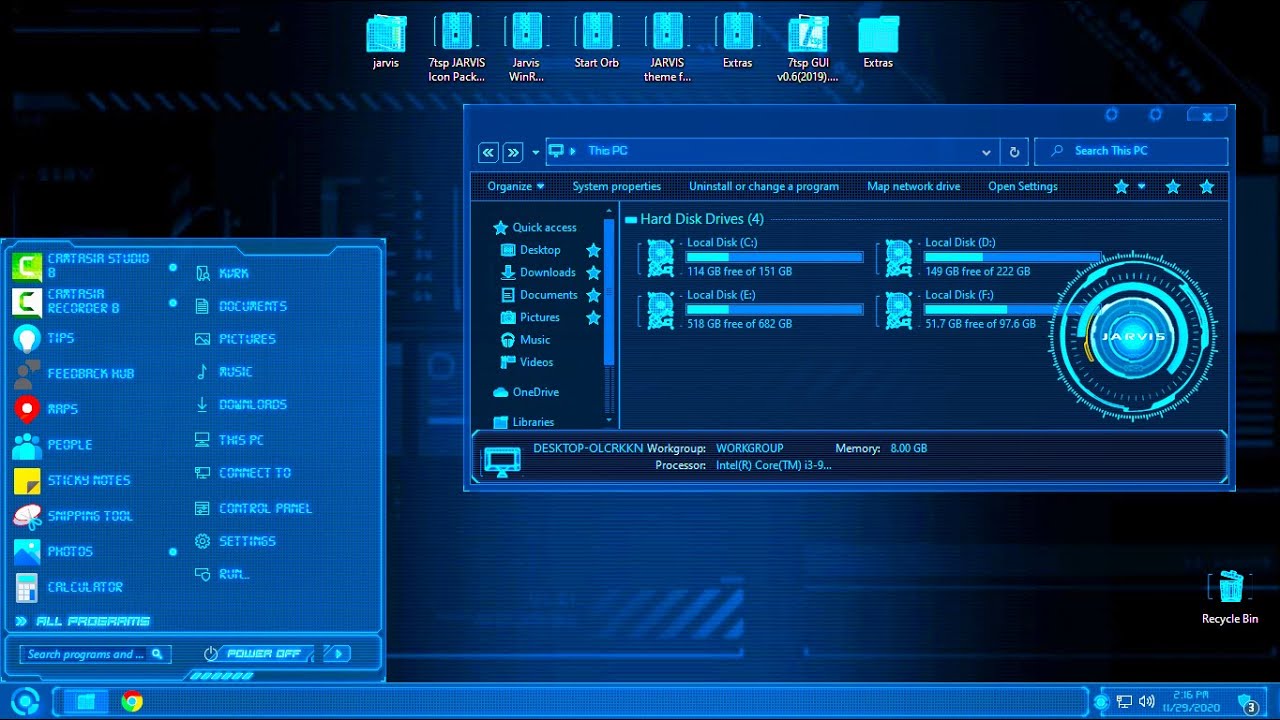Click the File Explorer taskbar button
1280x720 pixels.
(x=86, y=702)
